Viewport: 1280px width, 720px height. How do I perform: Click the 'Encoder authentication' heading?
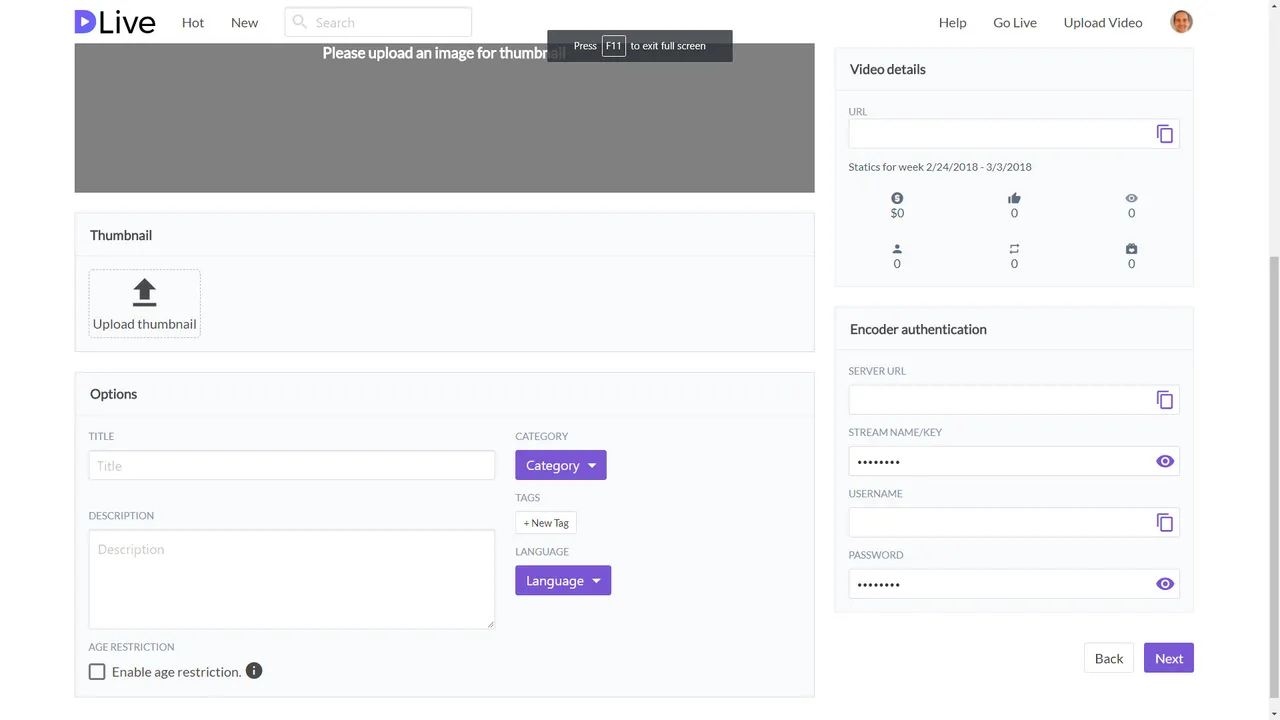tap(918, 329)
